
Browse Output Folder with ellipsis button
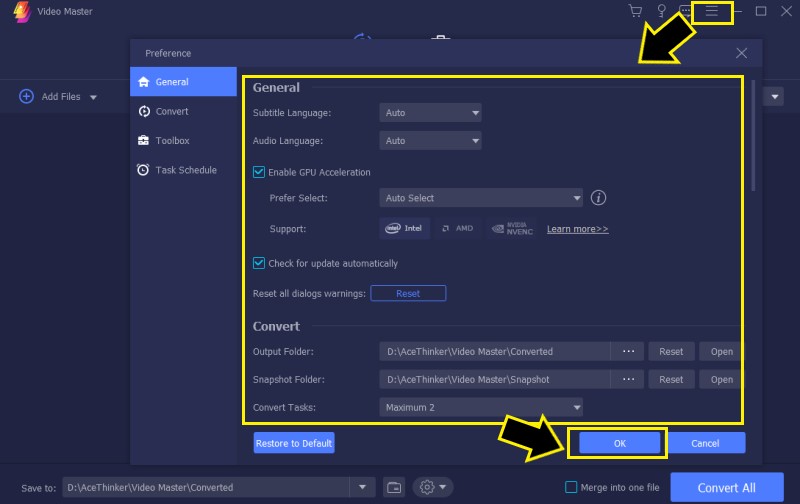coord(628,351)
